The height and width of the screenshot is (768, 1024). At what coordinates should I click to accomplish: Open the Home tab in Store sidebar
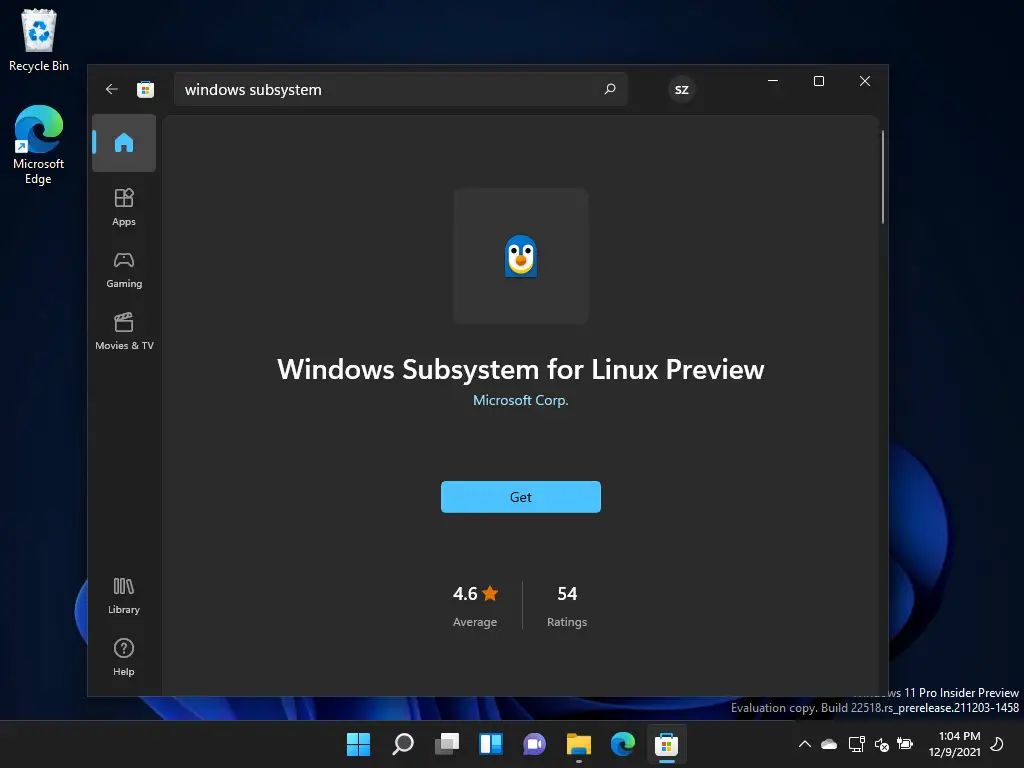coord(123,143)
